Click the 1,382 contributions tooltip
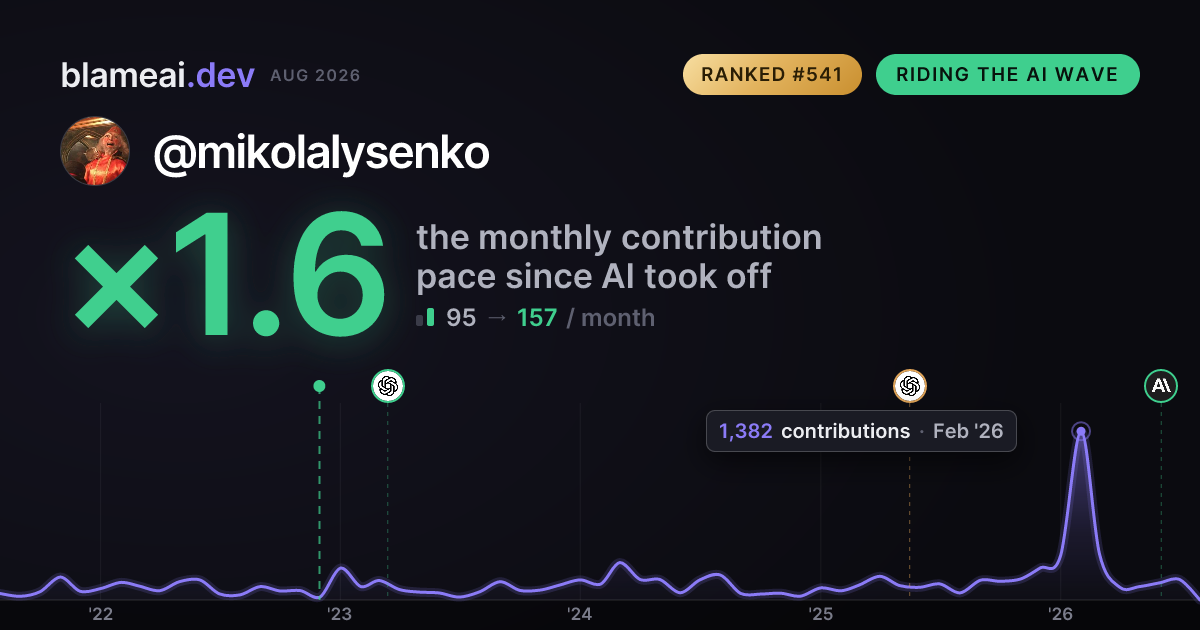Image resolution: width=1200 pixels, height=630 pixels. pyautogui.click(x=861, y=431)
